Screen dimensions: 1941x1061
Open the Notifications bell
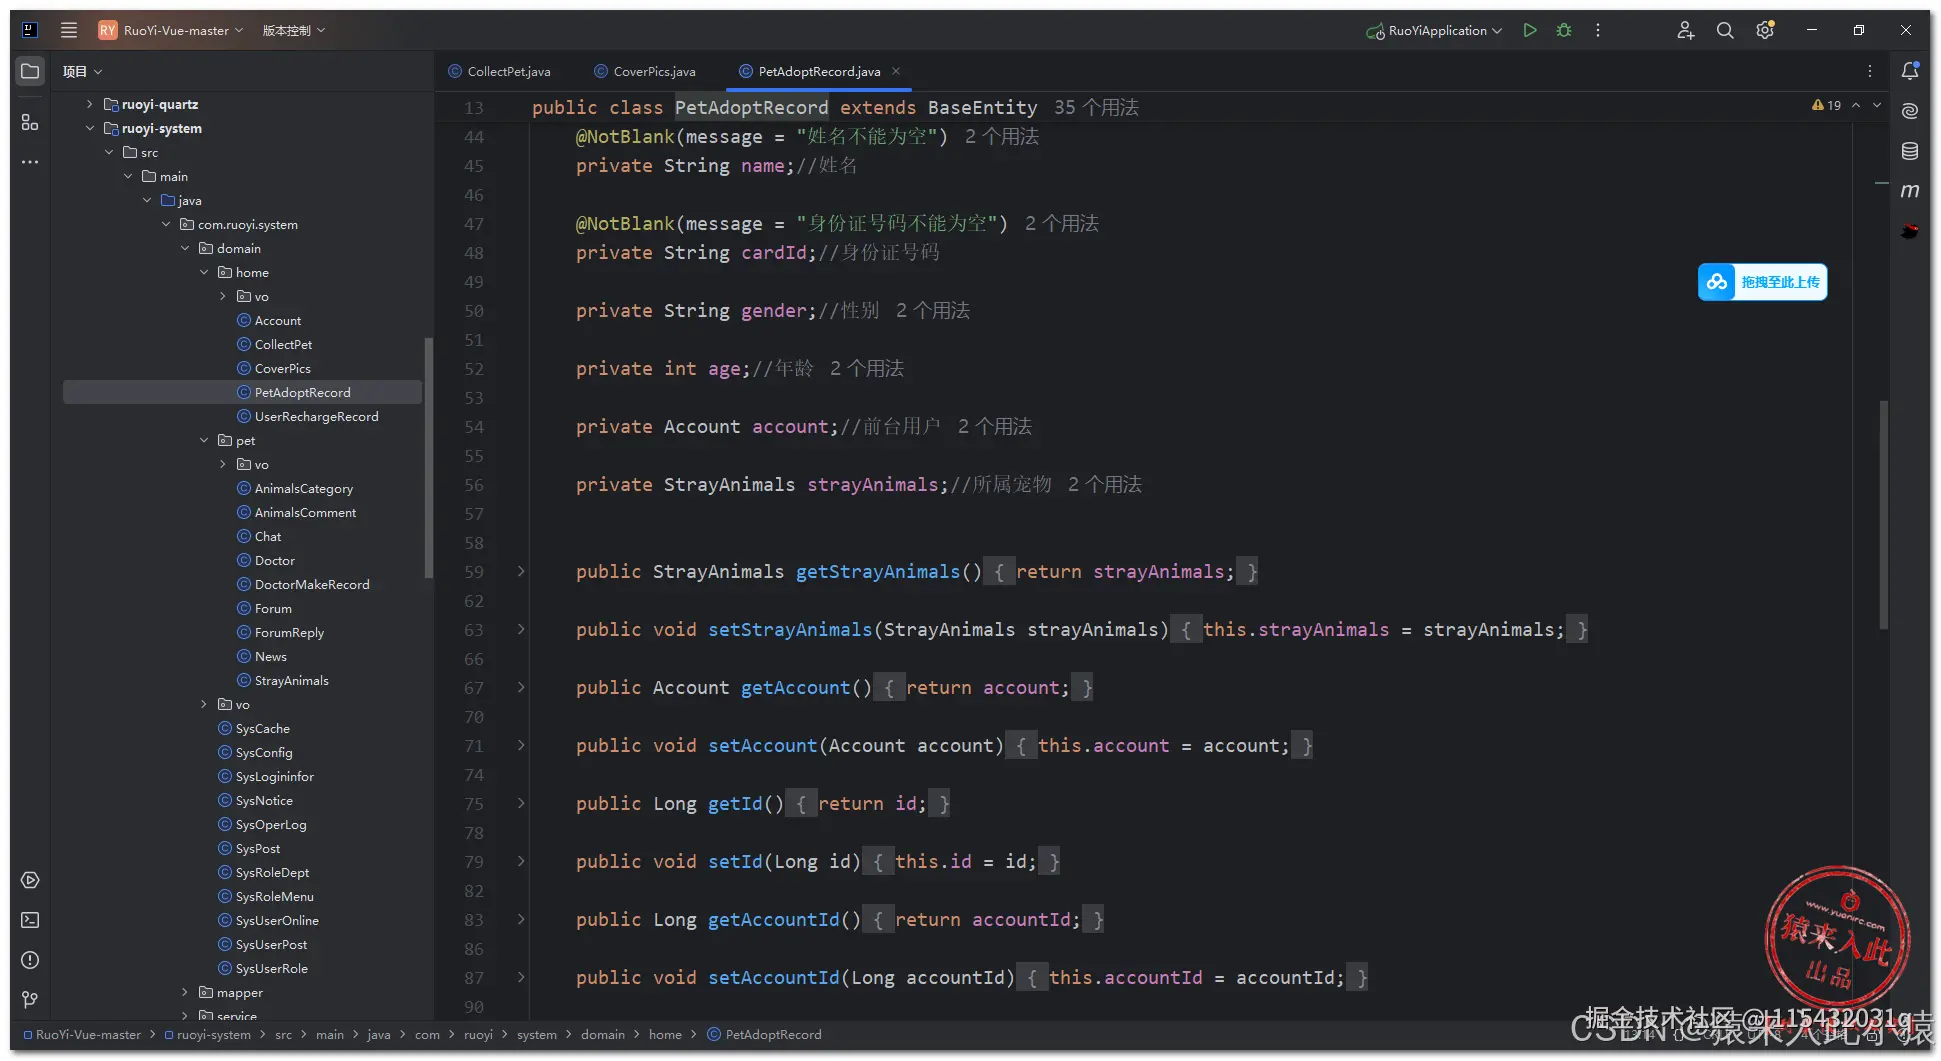[1910, 71]
